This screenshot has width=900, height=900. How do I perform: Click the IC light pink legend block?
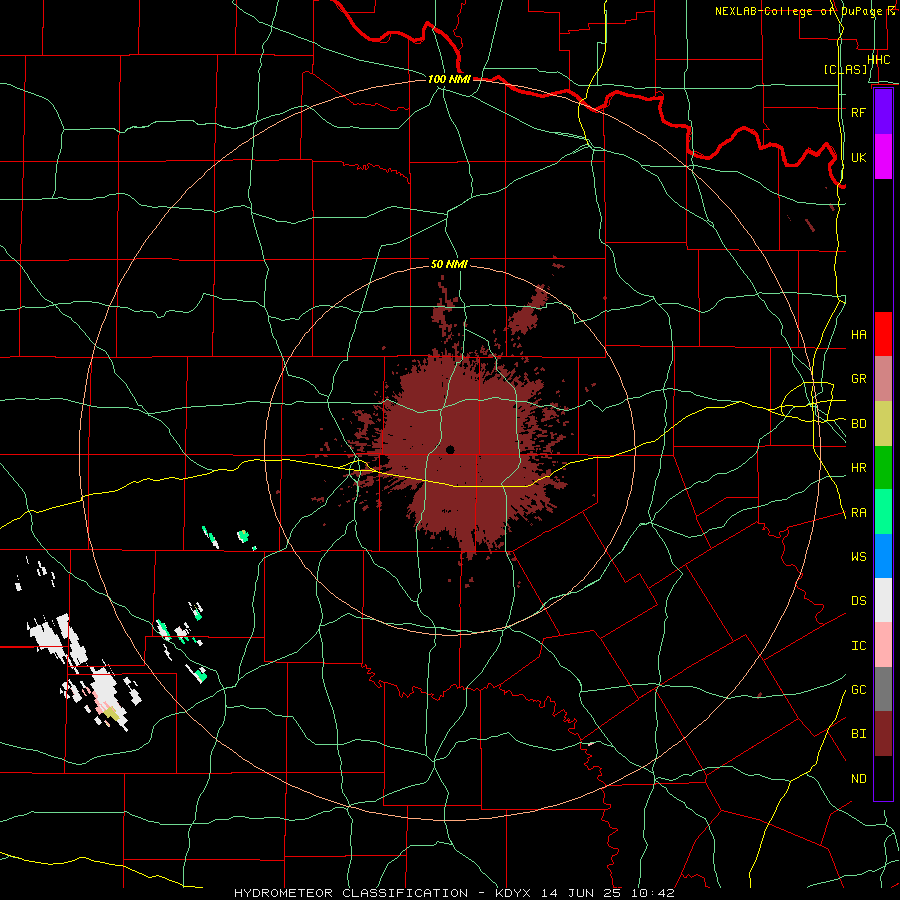coord(883,645)
